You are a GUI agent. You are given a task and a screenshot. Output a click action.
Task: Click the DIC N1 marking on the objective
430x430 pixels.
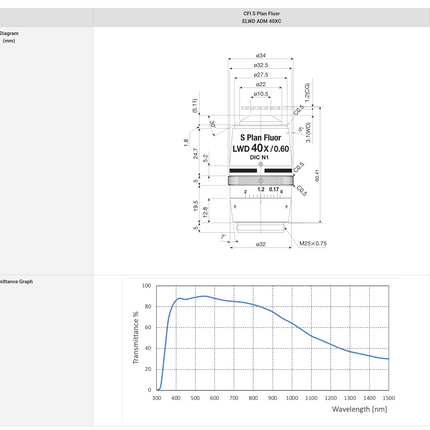259,157
